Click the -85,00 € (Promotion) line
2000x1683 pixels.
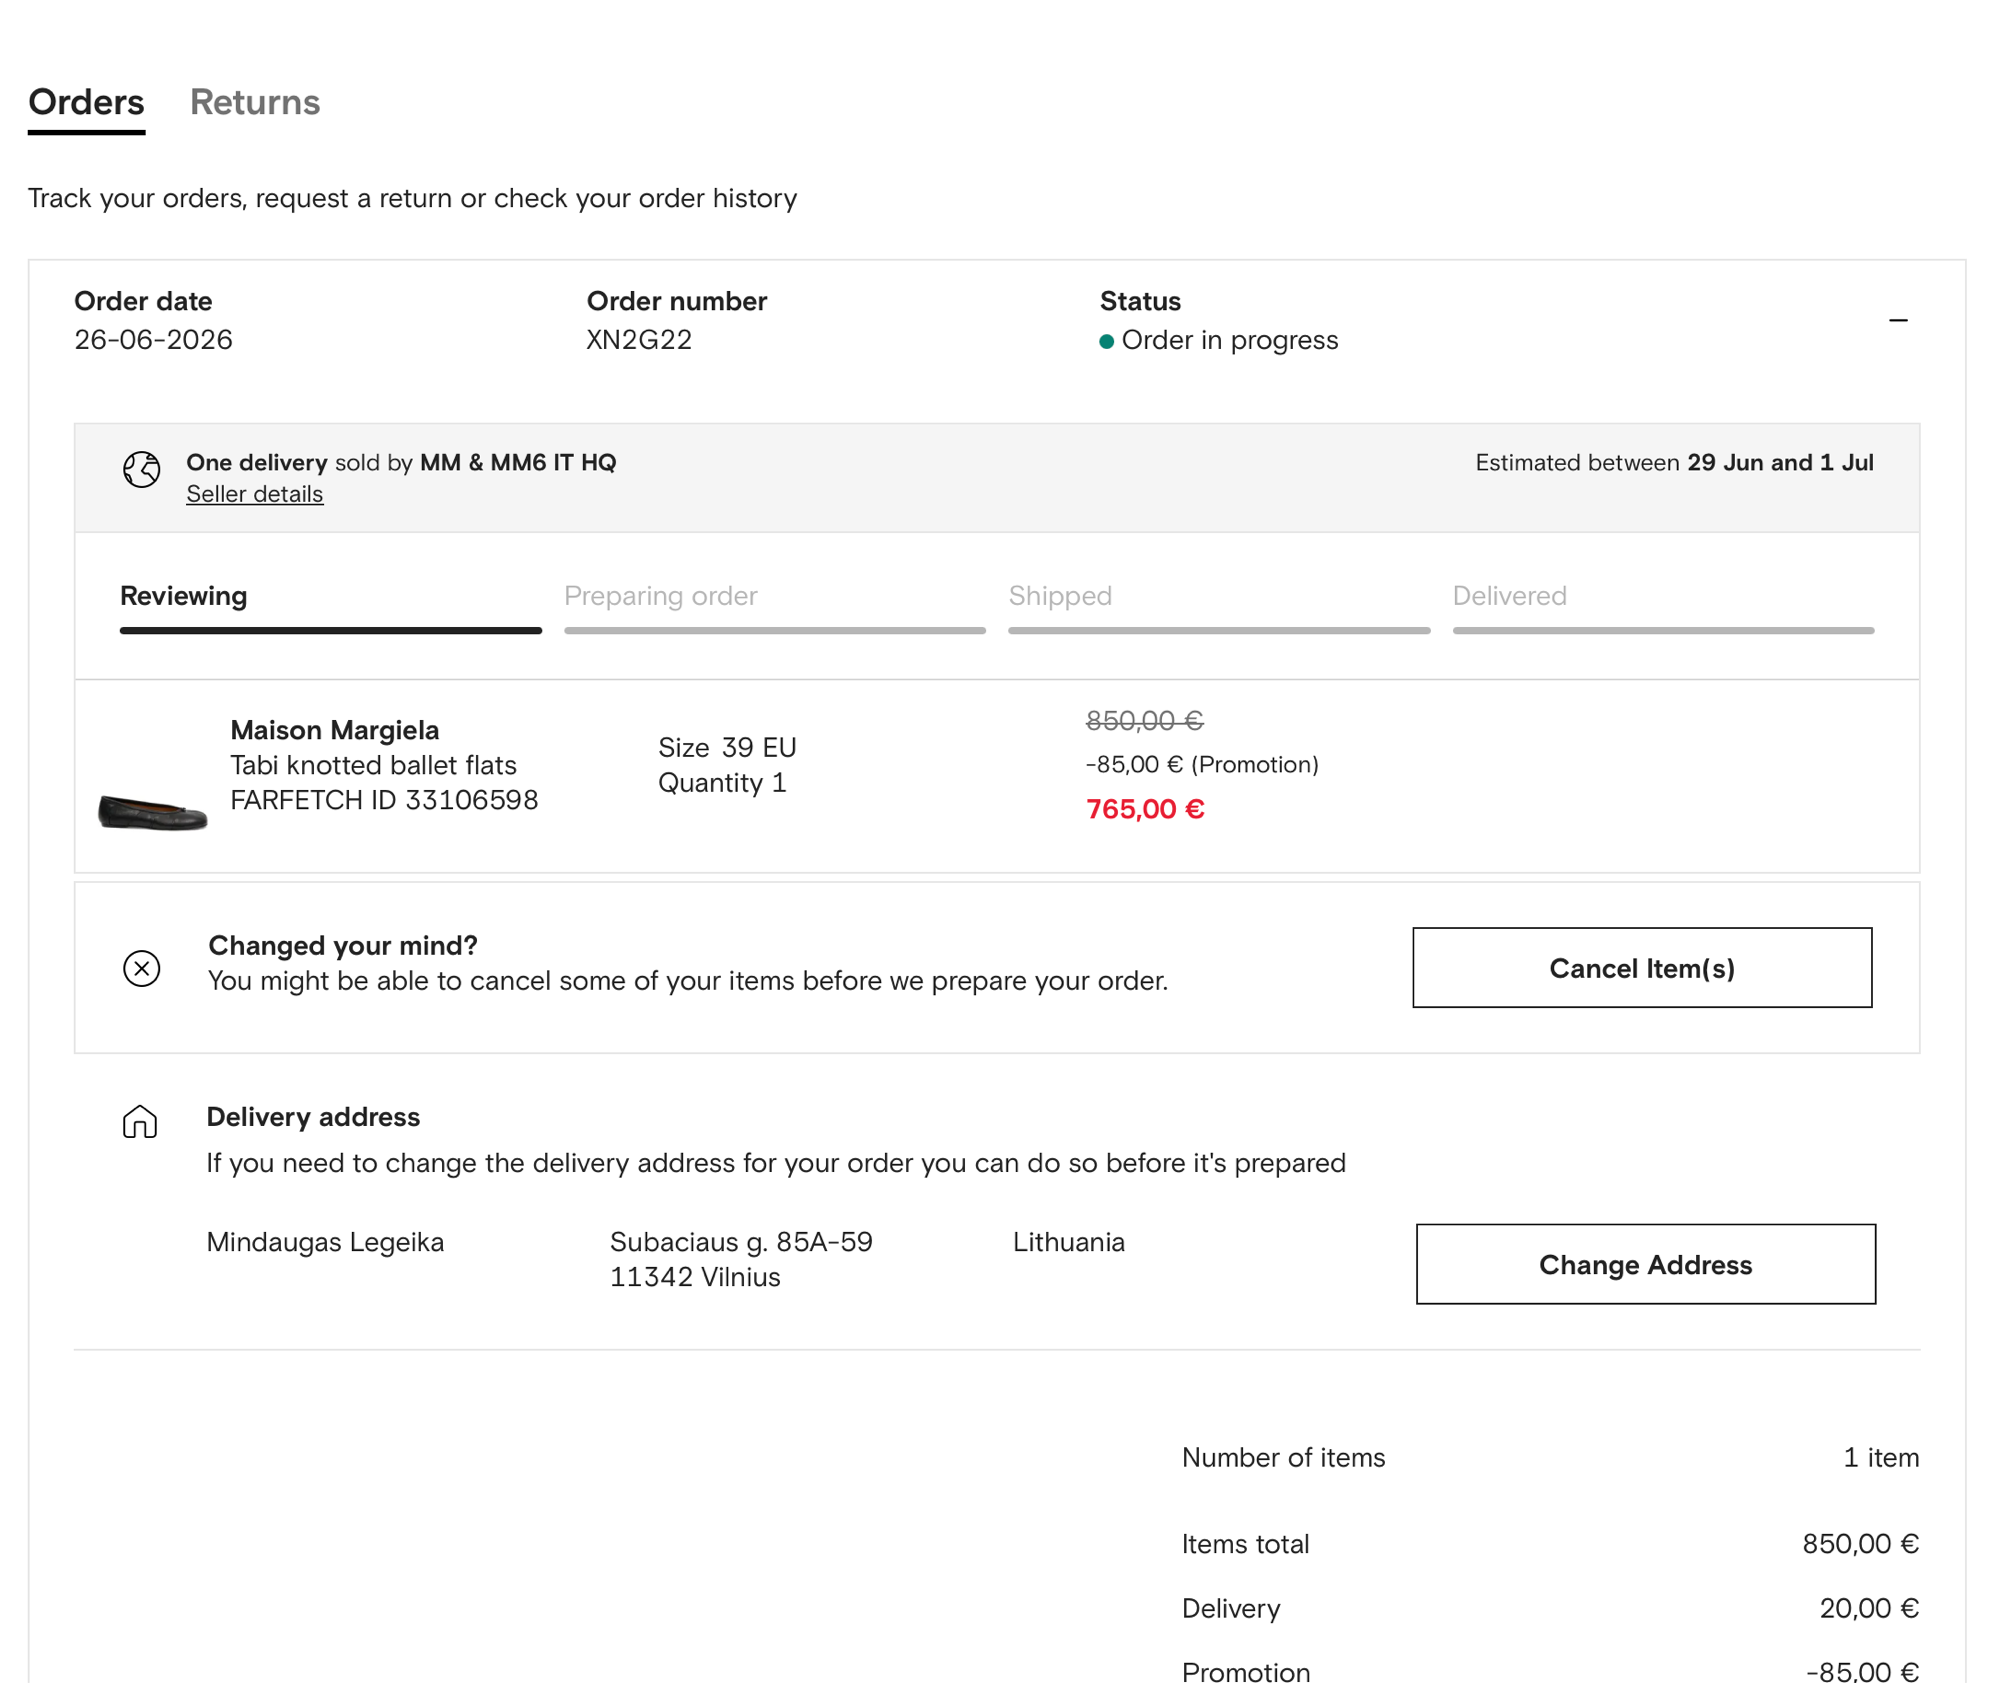(1202, 765)
